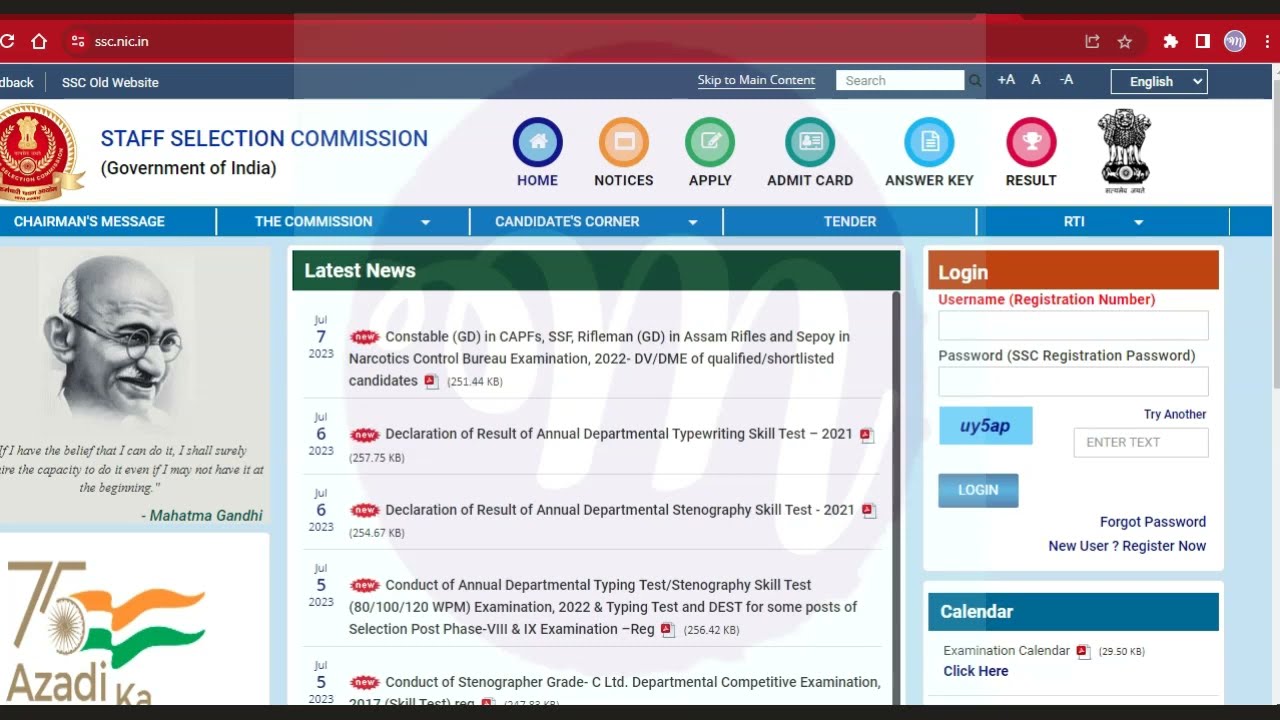Increase font size with +A

tap(1006, 80)
